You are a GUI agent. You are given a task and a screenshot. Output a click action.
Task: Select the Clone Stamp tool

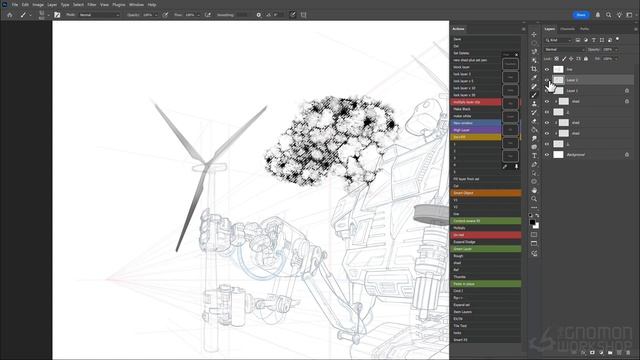[x=534, y=104]
